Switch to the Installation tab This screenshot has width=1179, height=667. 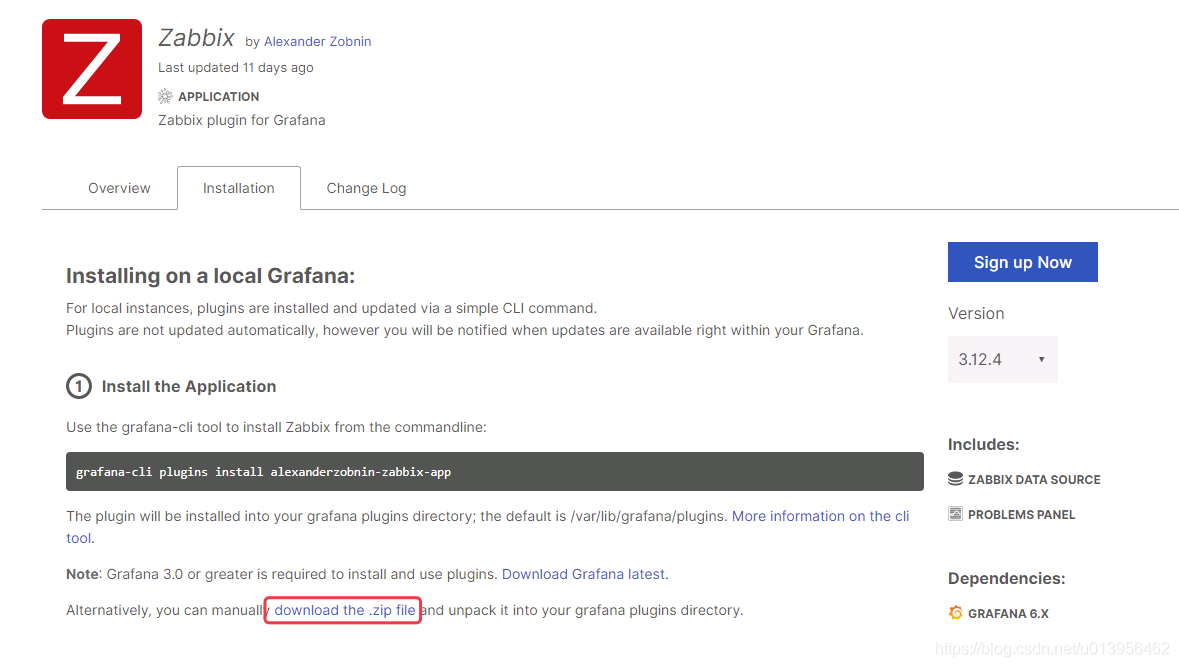coord(238,188)
